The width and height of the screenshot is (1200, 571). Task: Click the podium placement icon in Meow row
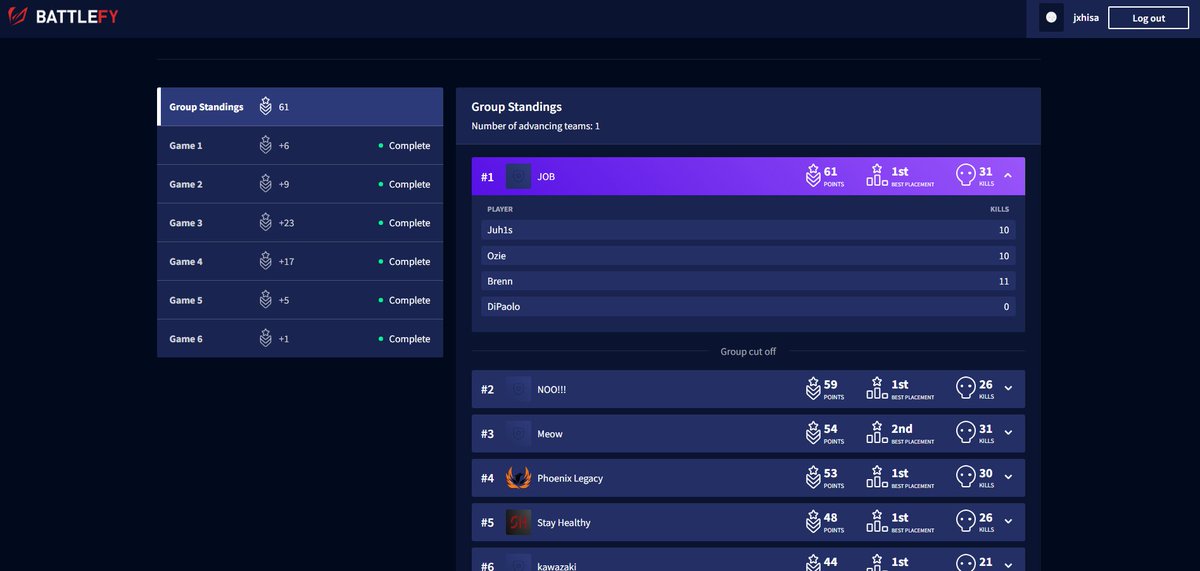click(x=877, y=432)
